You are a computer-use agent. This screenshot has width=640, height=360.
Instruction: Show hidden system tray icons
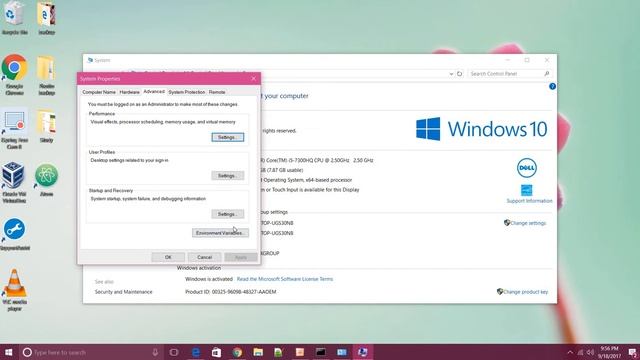[570, 352]
